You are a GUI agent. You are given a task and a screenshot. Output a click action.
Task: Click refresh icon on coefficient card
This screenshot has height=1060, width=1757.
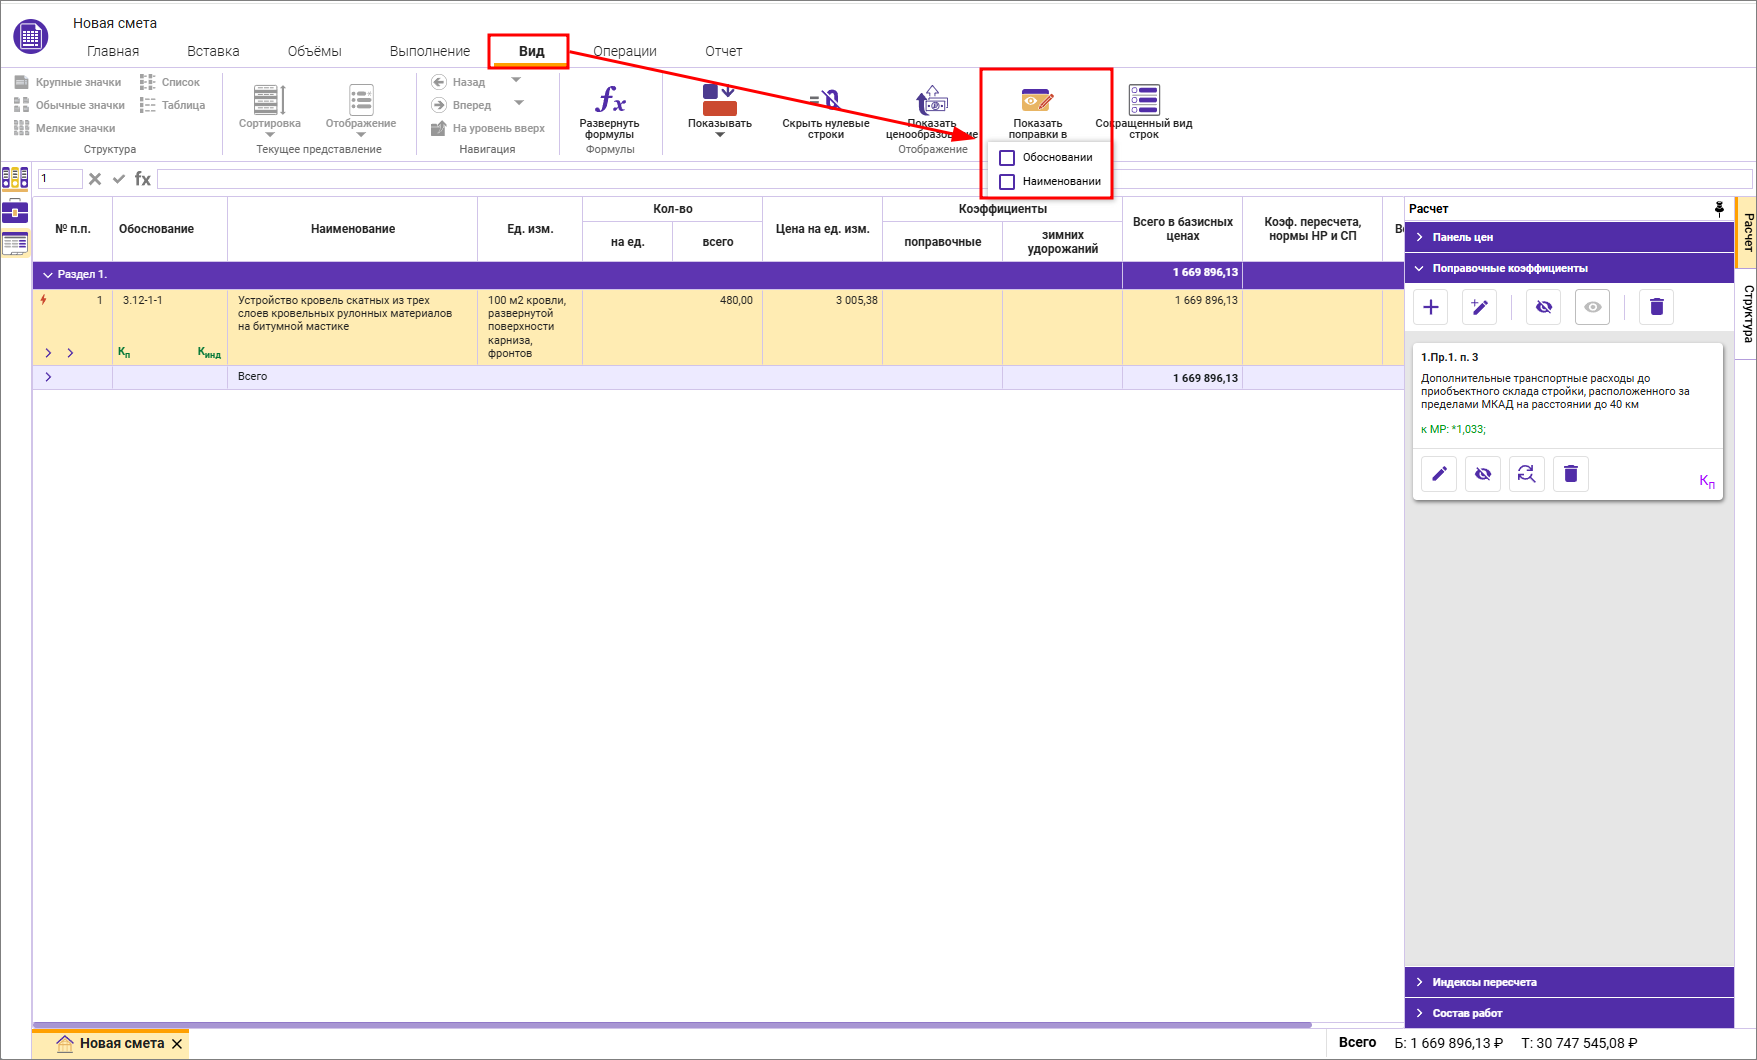(1526, 474)
